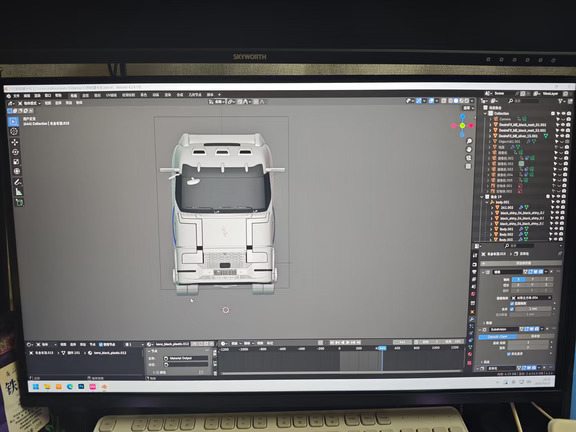Toggle Use Nodes checkbox in node editor
This screenshot has width=576, height=432.
[101, 344]
